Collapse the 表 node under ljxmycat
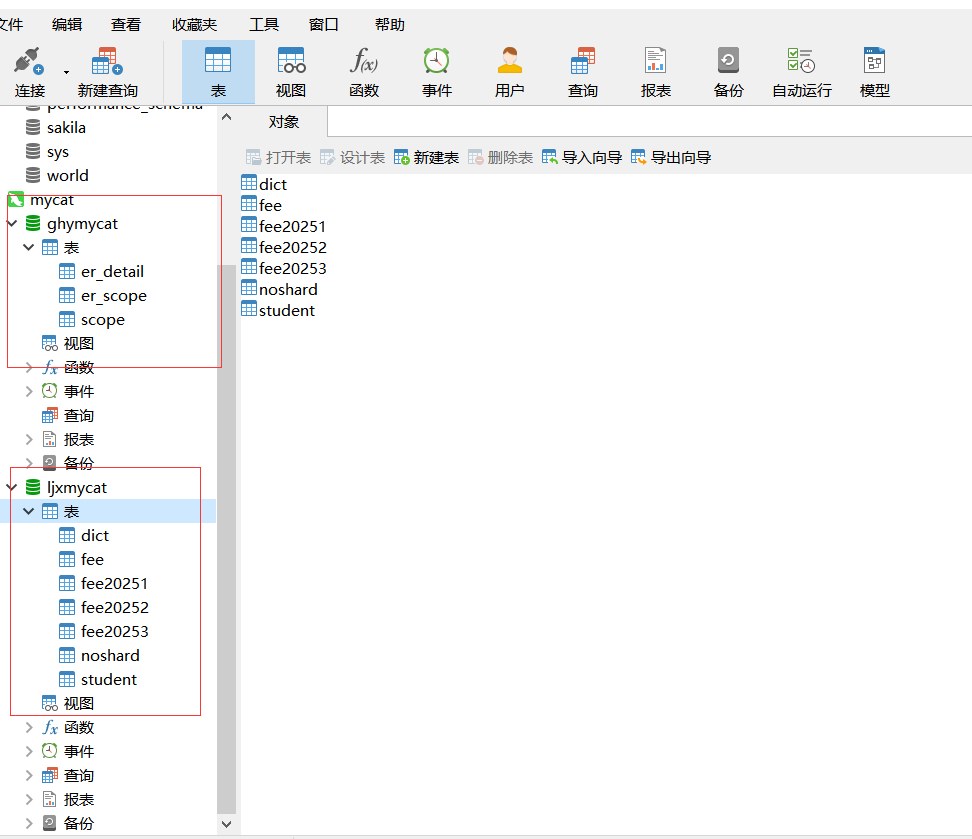The height and width of the screenshot is (839, 972). pos(29,512)
